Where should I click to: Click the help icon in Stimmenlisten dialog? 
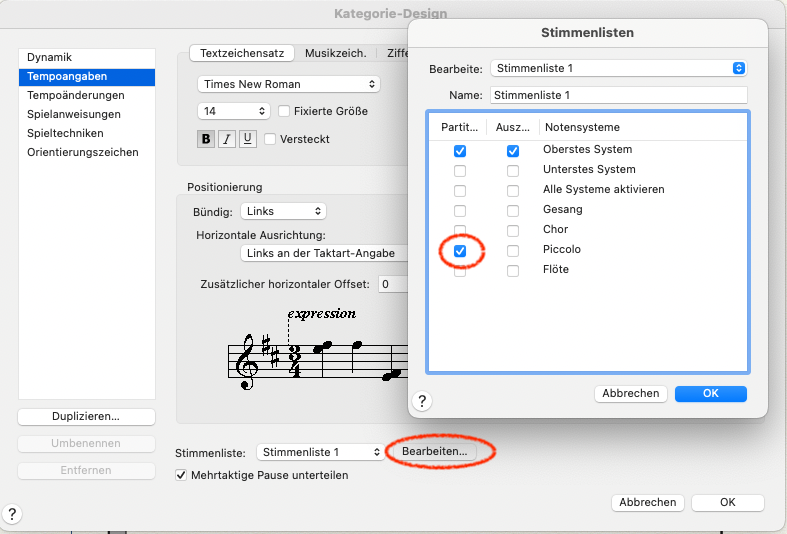click(x=422, y=401)
